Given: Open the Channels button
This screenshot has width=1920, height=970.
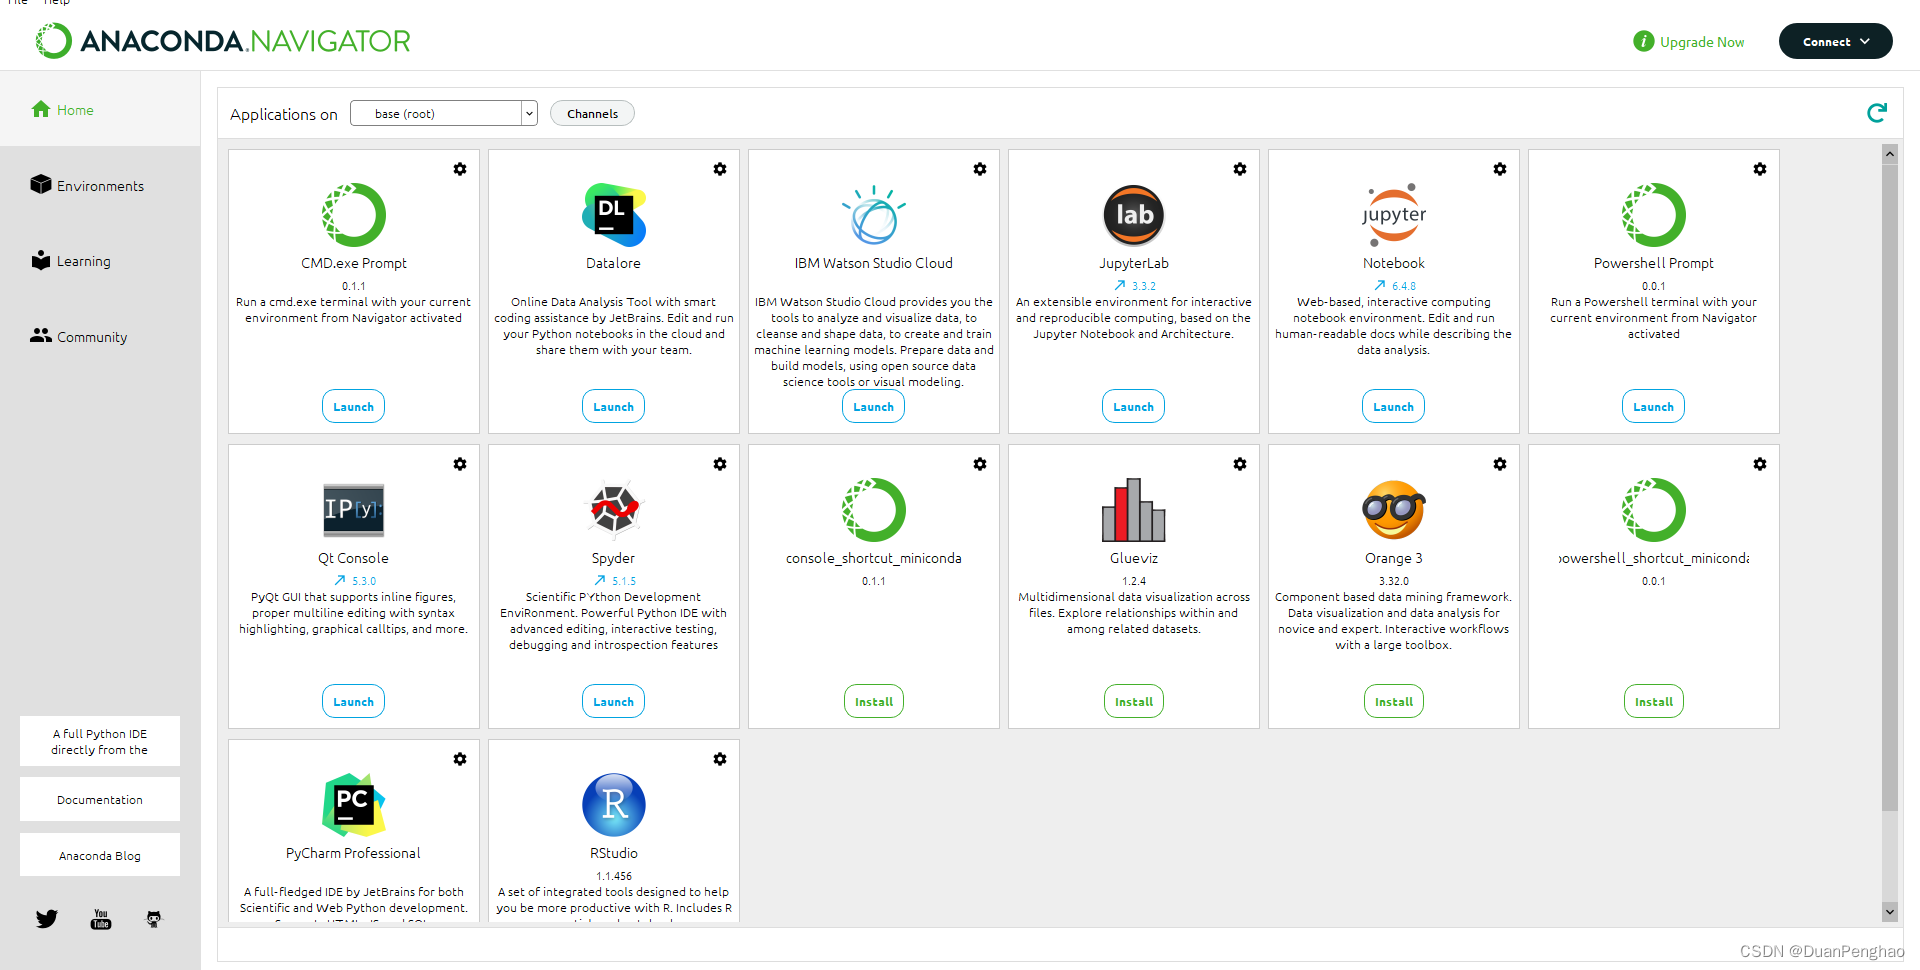Looking at the screenshot, I should (x=592, y=113).
